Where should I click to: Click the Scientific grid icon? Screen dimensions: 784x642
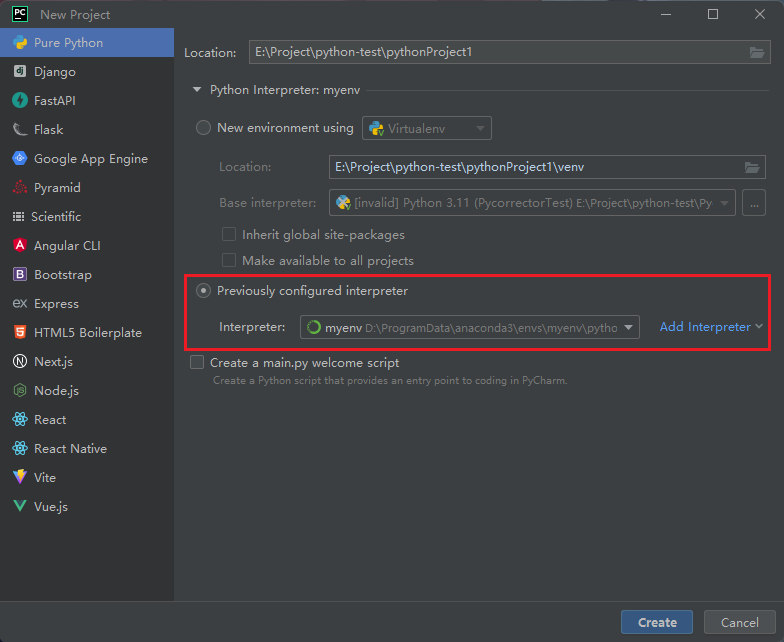[x=18, y=216]
